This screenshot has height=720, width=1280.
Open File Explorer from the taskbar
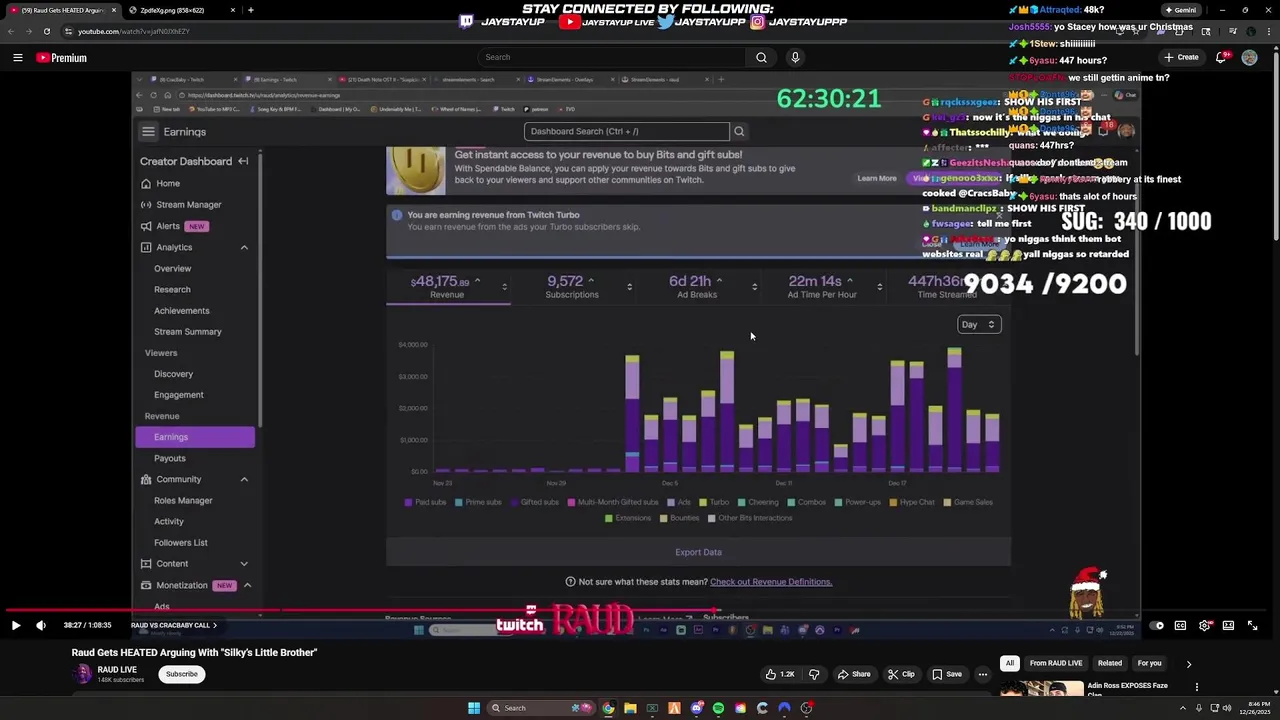[x=630, y=708]
